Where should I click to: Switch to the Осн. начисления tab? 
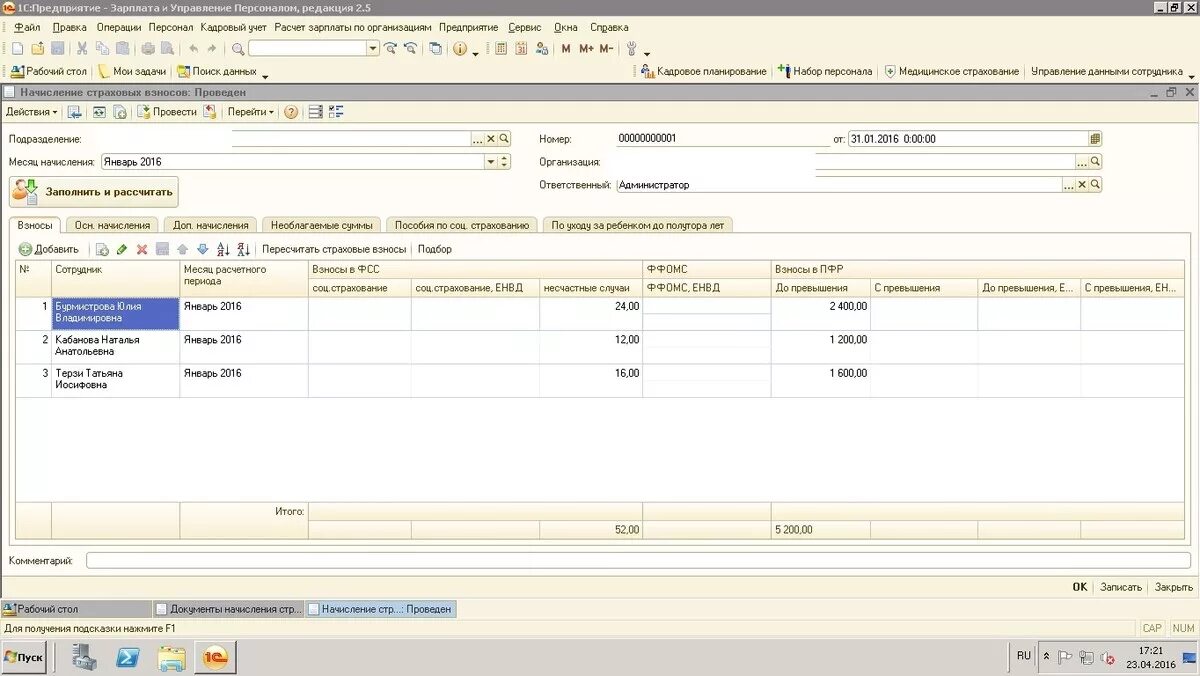(x=113, y=225)
